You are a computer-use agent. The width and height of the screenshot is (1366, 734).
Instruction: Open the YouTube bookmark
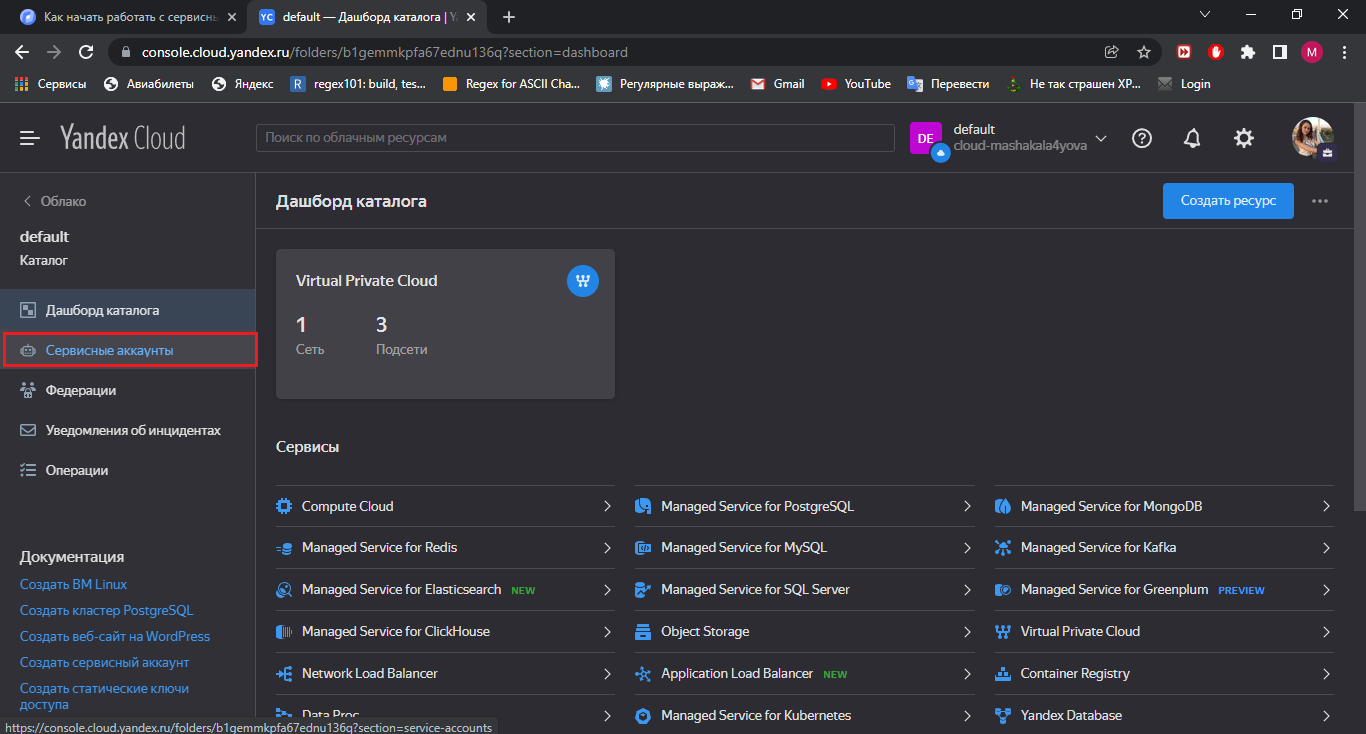[856, 84]
